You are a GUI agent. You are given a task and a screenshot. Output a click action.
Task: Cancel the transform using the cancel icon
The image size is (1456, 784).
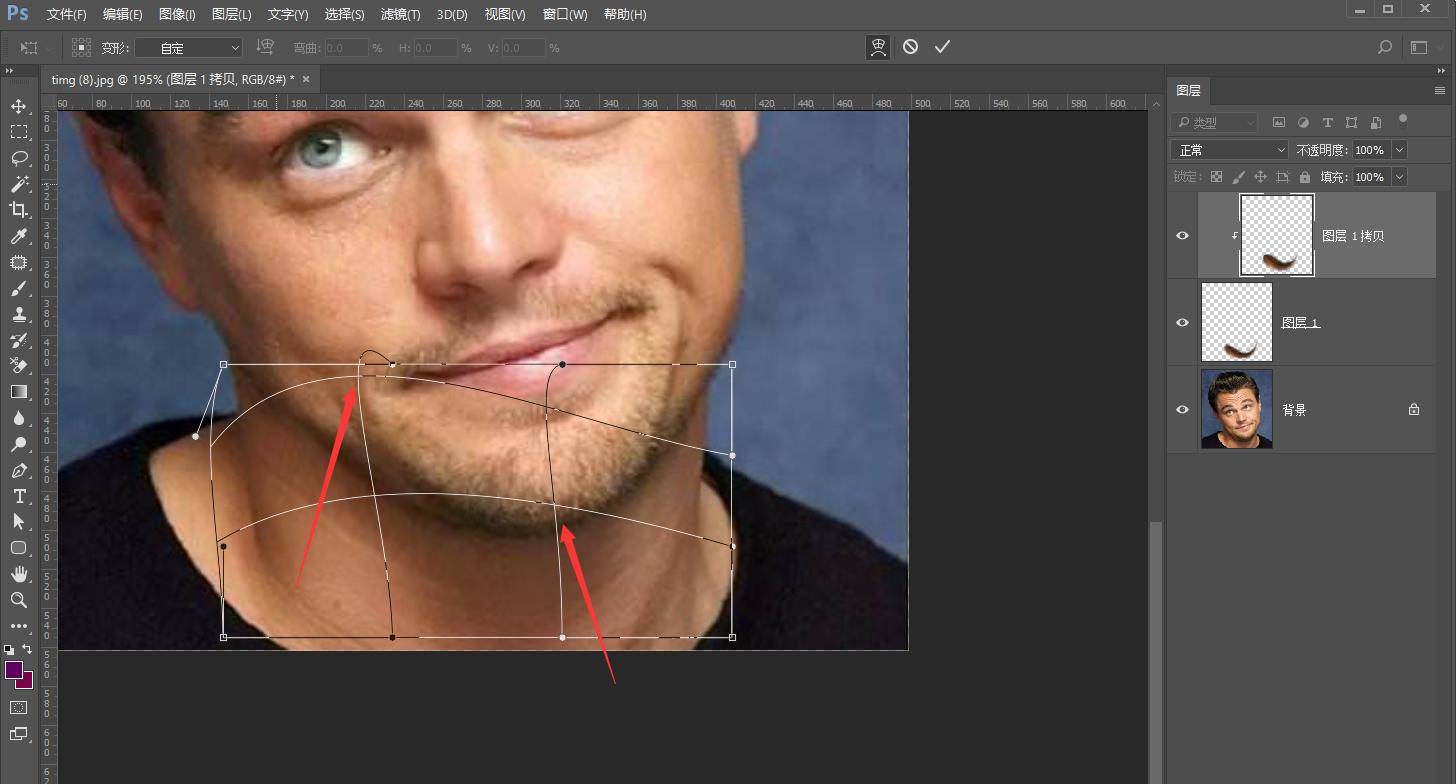pyautogui.click(x=910, y=47)
